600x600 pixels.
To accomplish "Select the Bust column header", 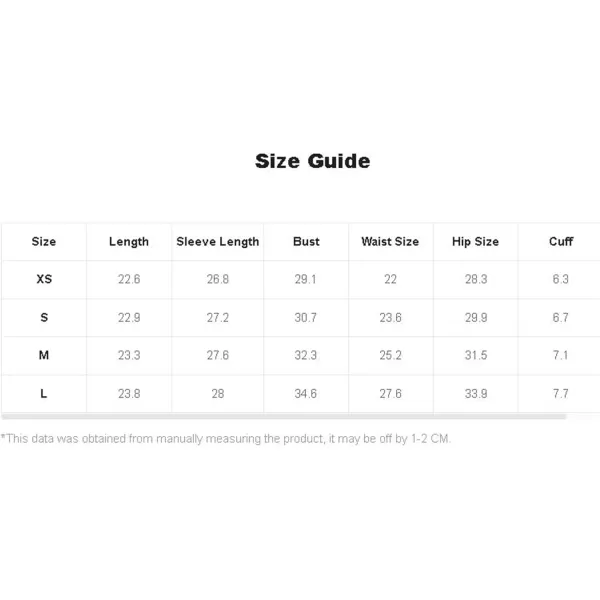I will tap(306, 241).
